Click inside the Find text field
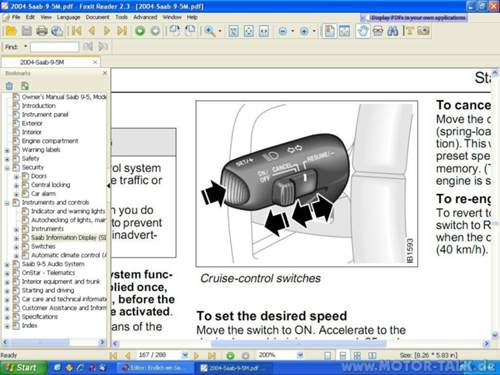500x375 pixels. click(x=55, y=47)
